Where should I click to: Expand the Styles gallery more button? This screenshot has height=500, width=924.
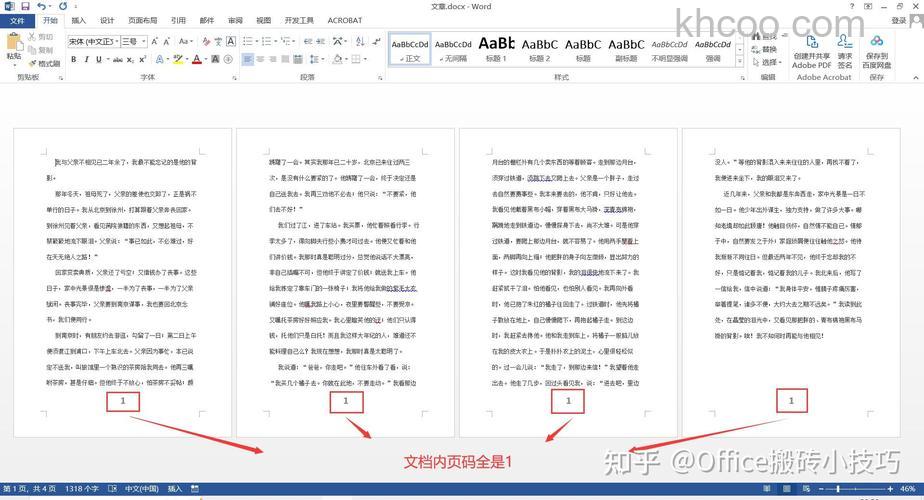point(740,62)
